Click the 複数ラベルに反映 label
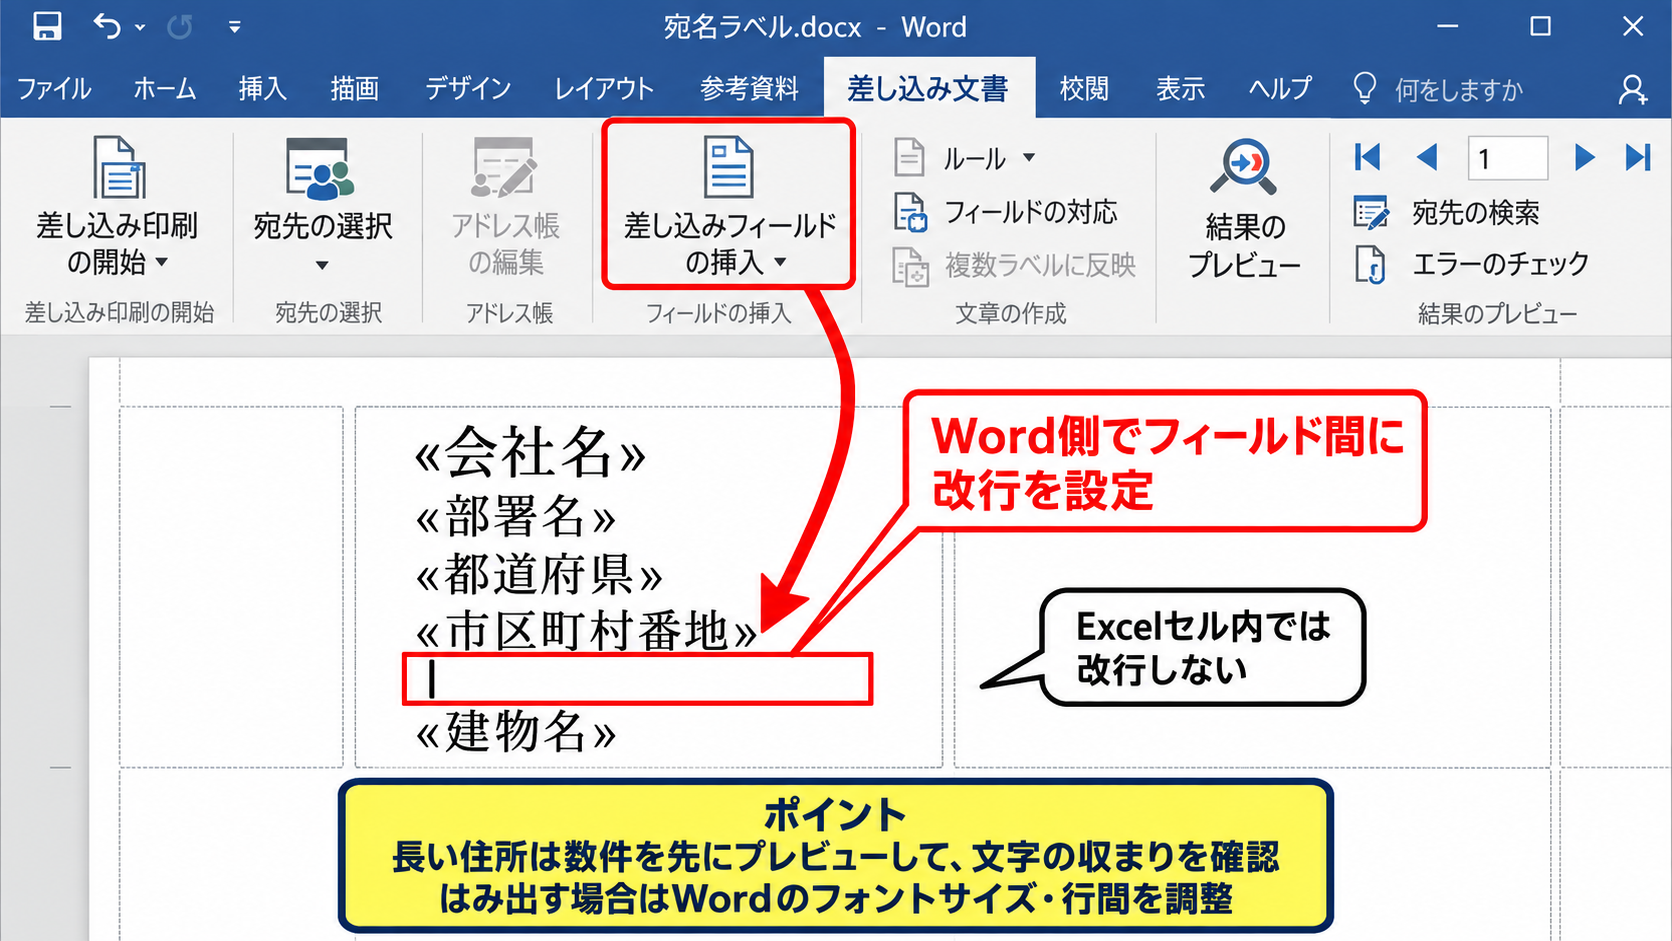 coord(1041,265)
